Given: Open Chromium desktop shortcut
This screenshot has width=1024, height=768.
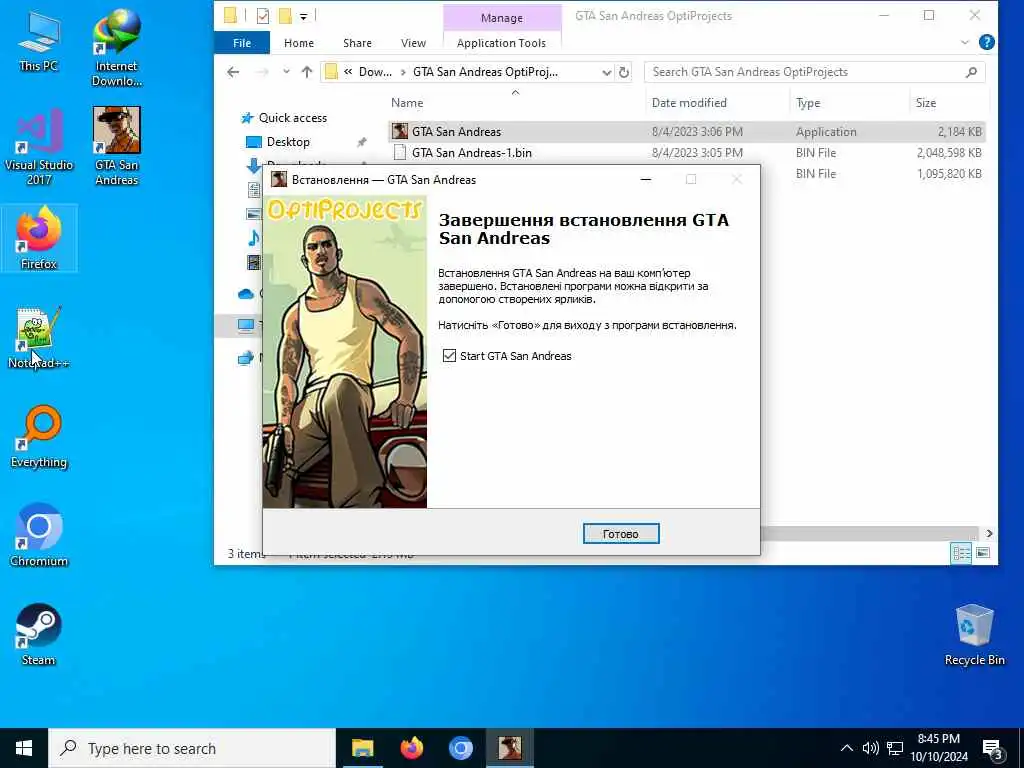Looking at the screenshot, I should click(x=39, y=536).
